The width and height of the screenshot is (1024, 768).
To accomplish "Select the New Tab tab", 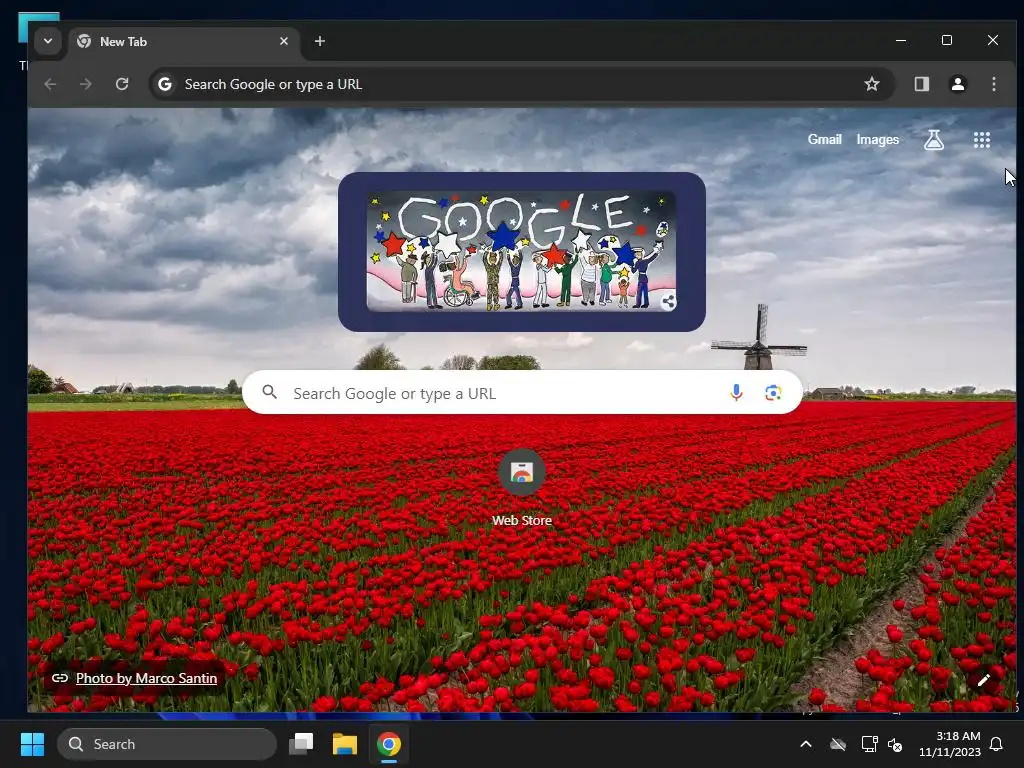I will [x=184, y=42].
